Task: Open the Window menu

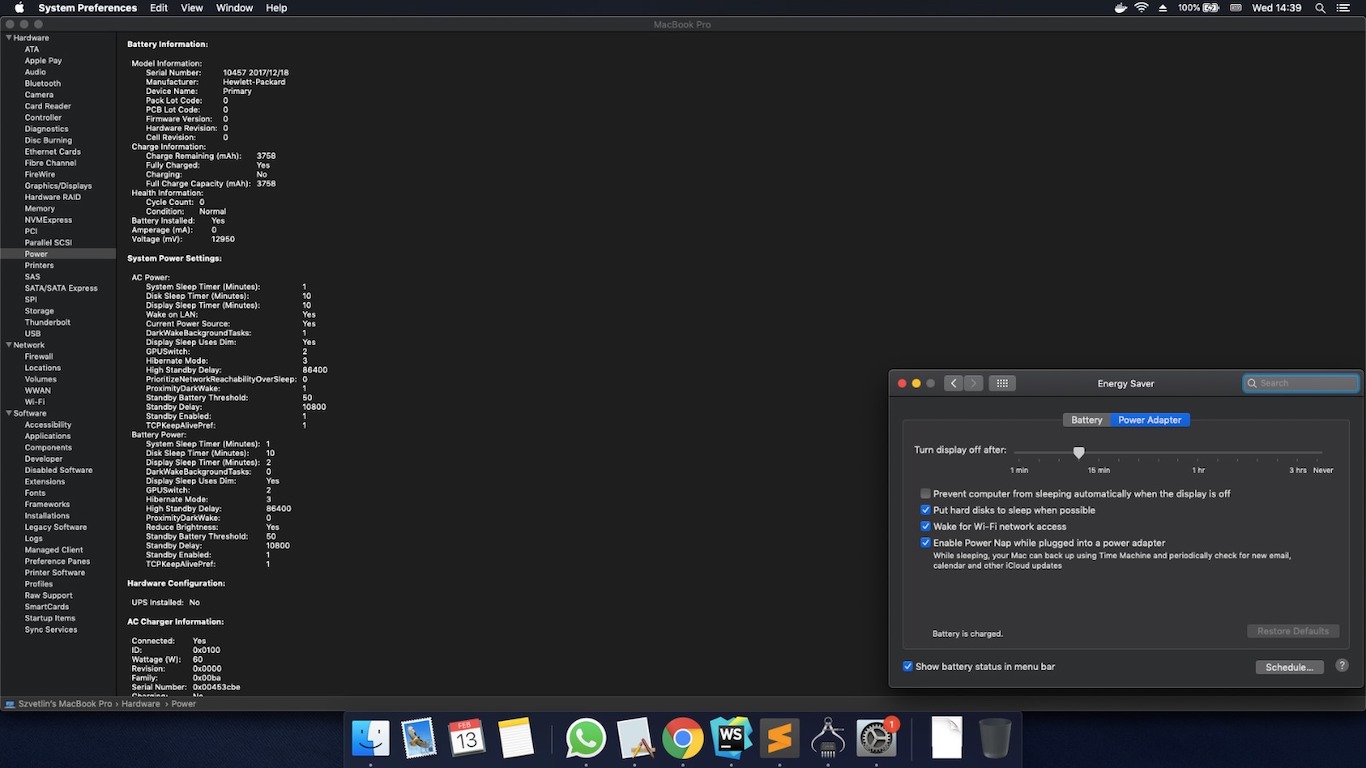Action: pyautogui.click(x=234, y=8)
